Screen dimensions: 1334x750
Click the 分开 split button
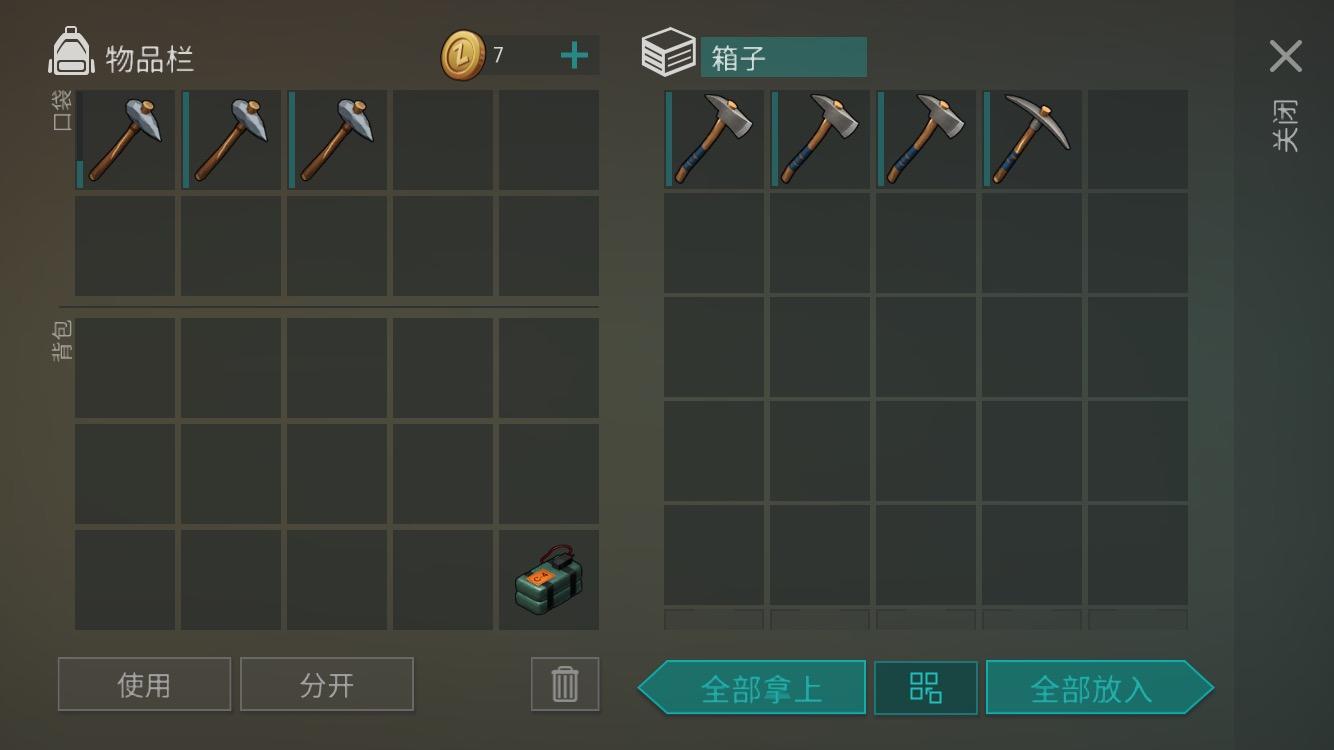point(327,684)
